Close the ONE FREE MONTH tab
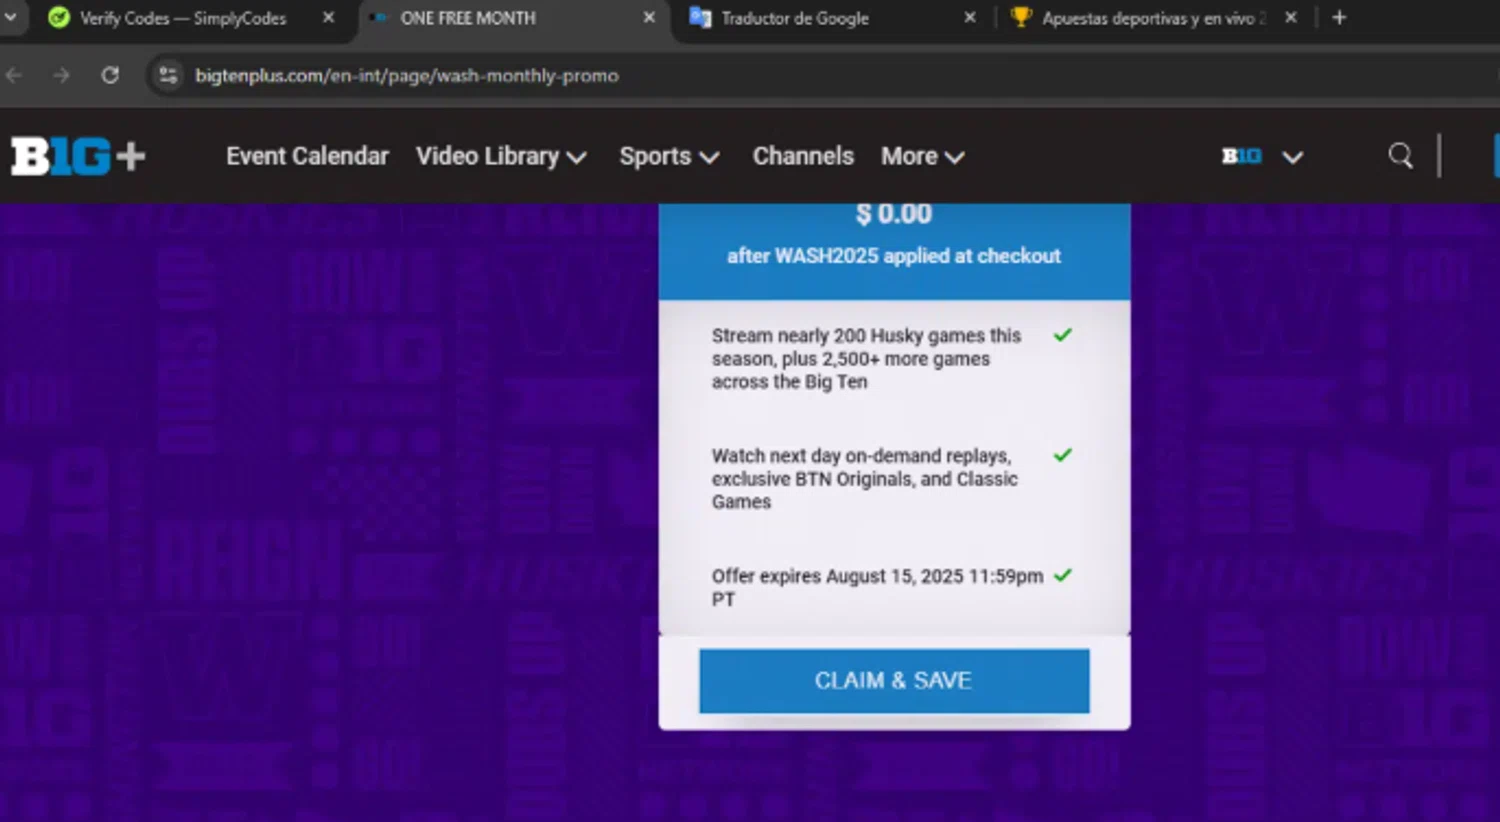The height and width of the screenshot is (822, 1500). tap(649, 18)
